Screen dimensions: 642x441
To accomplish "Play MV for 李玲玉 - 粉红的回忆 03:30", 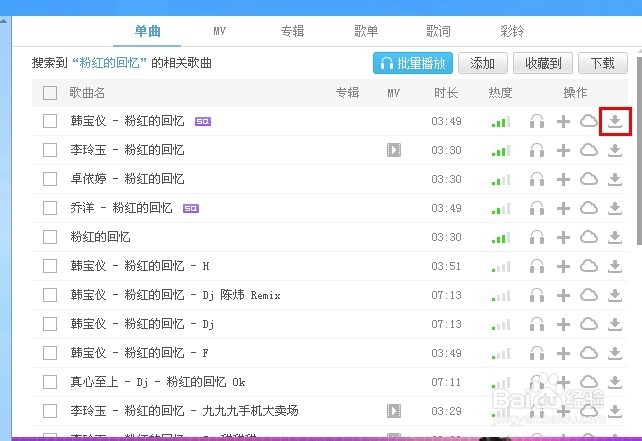I will point(394,150).
